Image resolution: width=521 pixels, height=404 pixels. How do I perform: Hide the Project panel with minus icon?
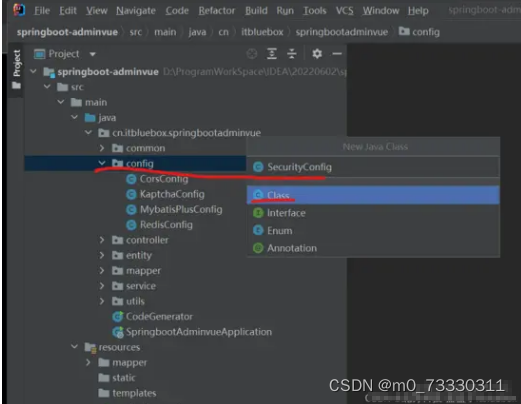pyautogui.click(x=337, y=54)
